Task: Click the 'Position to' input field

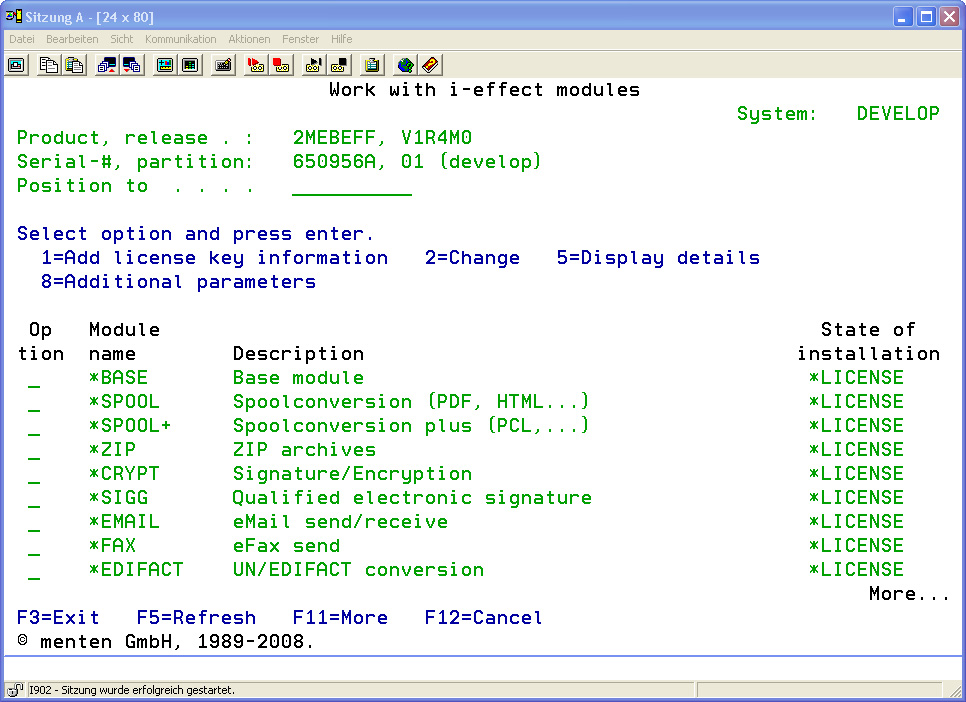Action: [x=351, y=187]
